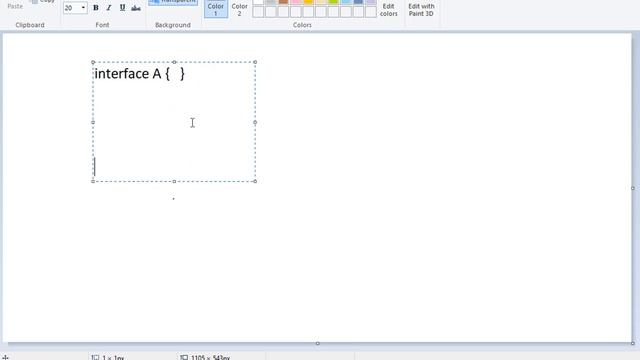
Task: Toggle italic text formatting
Action: 109,8
